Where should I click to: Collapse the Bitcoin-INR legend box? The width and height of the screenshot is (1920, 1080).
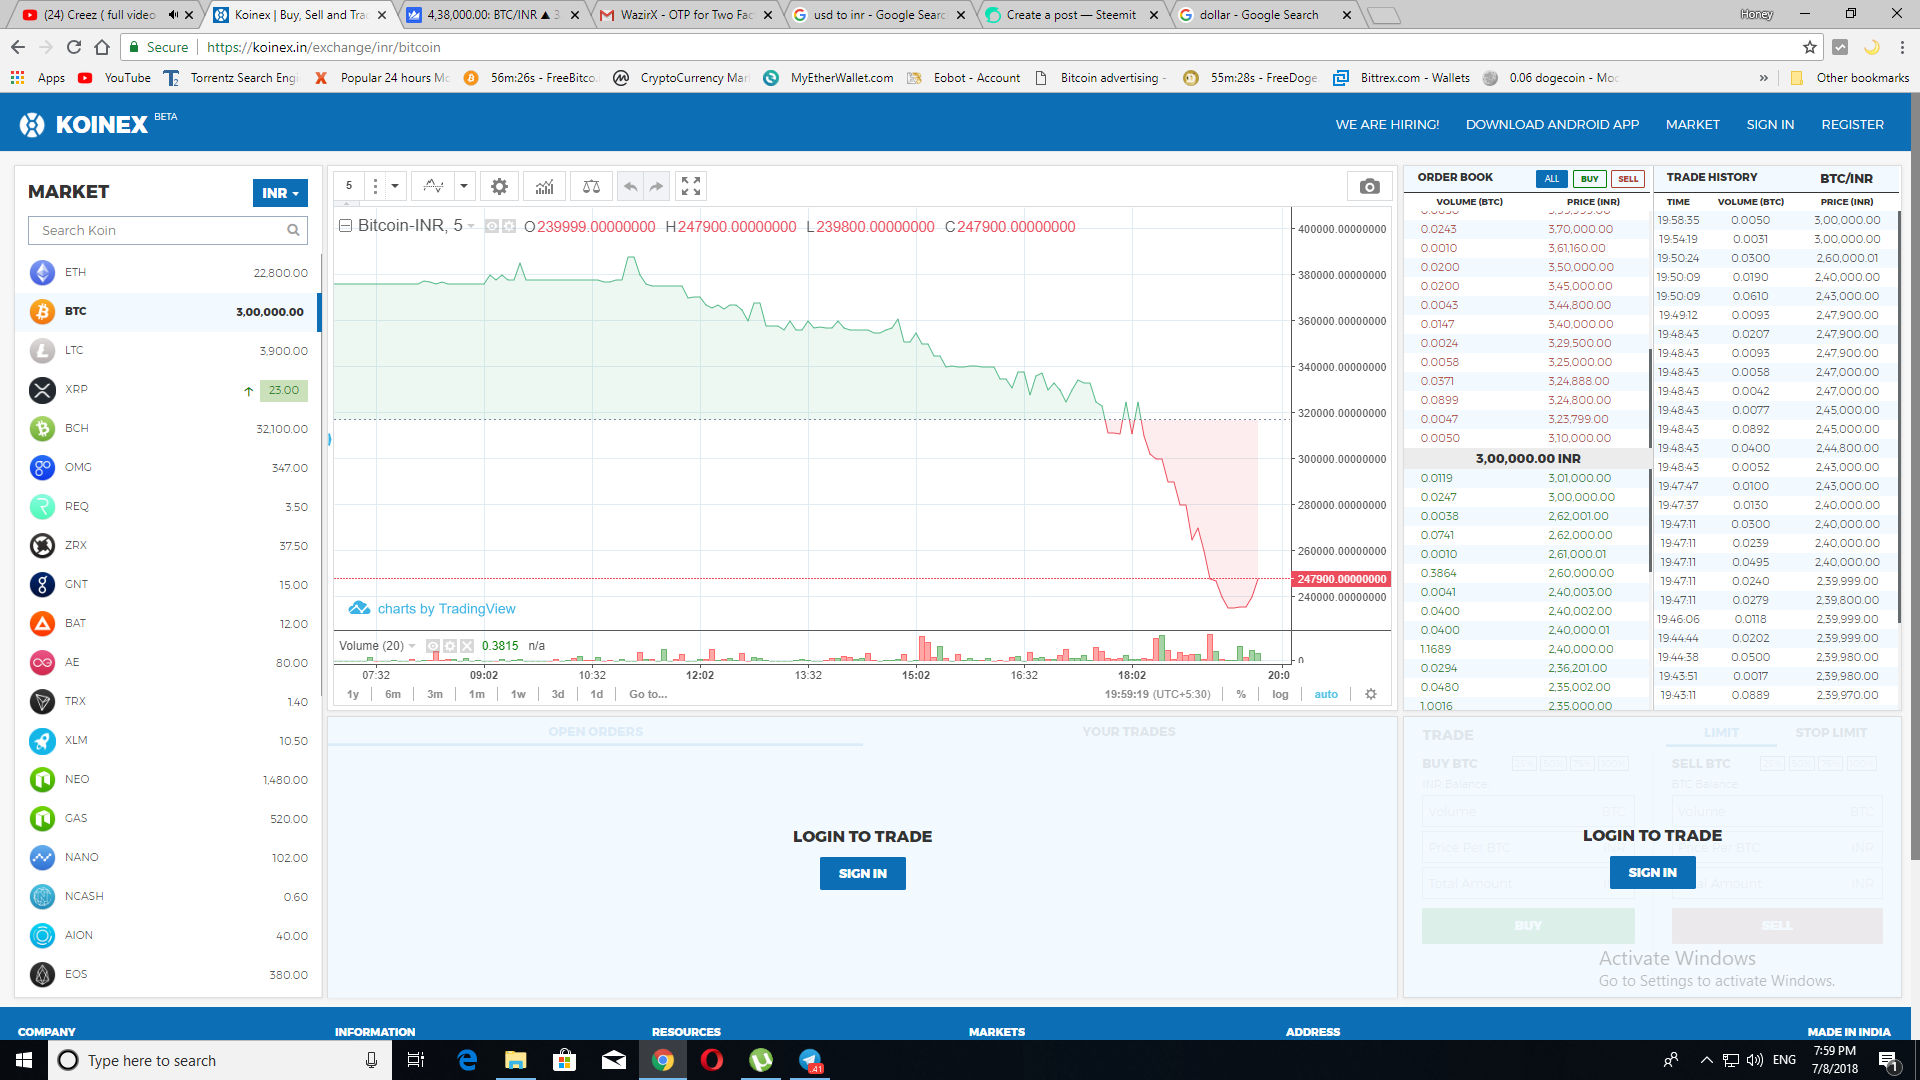345,226
